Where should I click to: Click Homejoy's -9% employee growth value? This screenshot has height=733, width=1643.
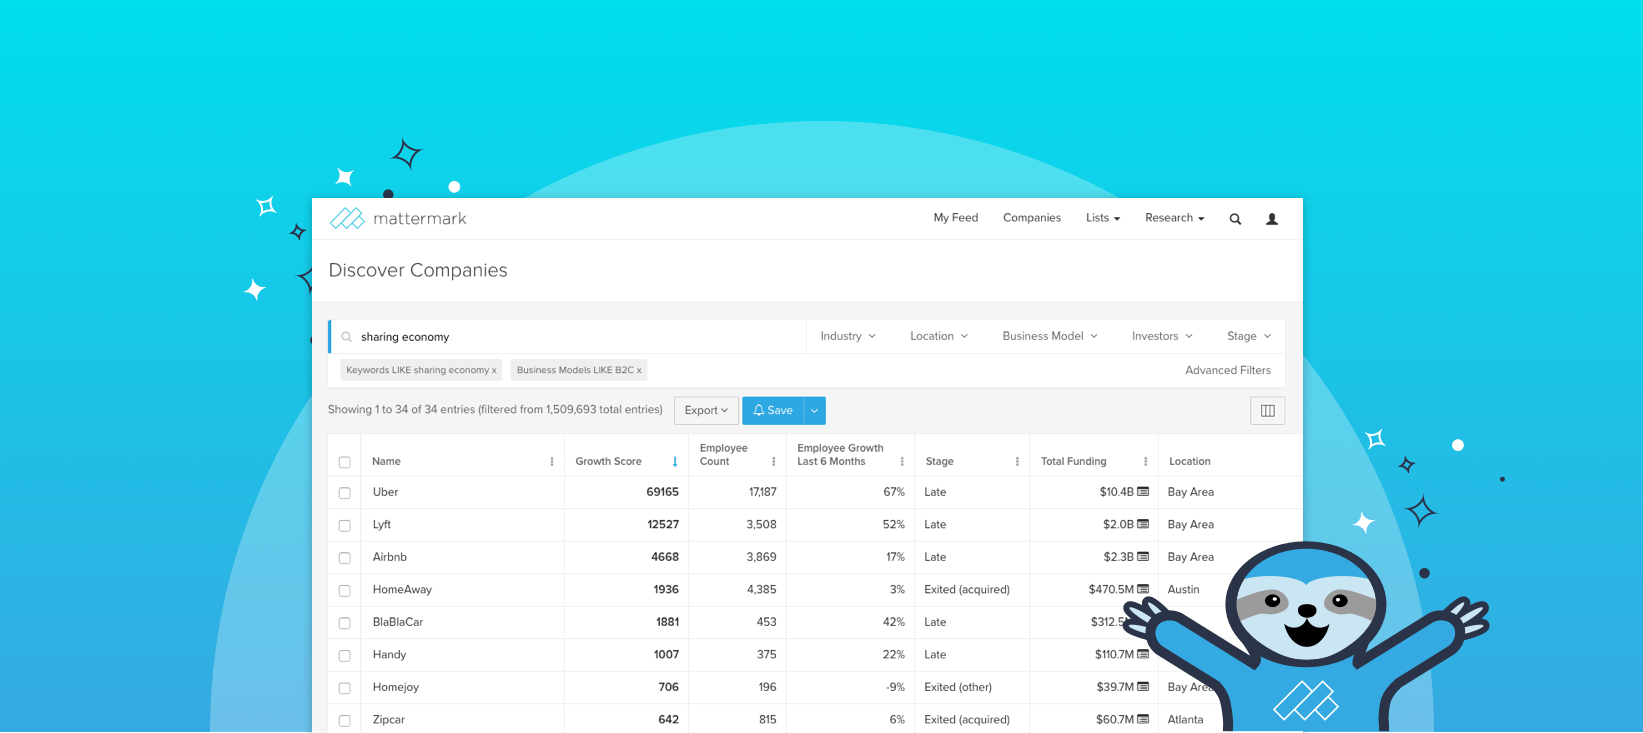click(x=895, y=687)
